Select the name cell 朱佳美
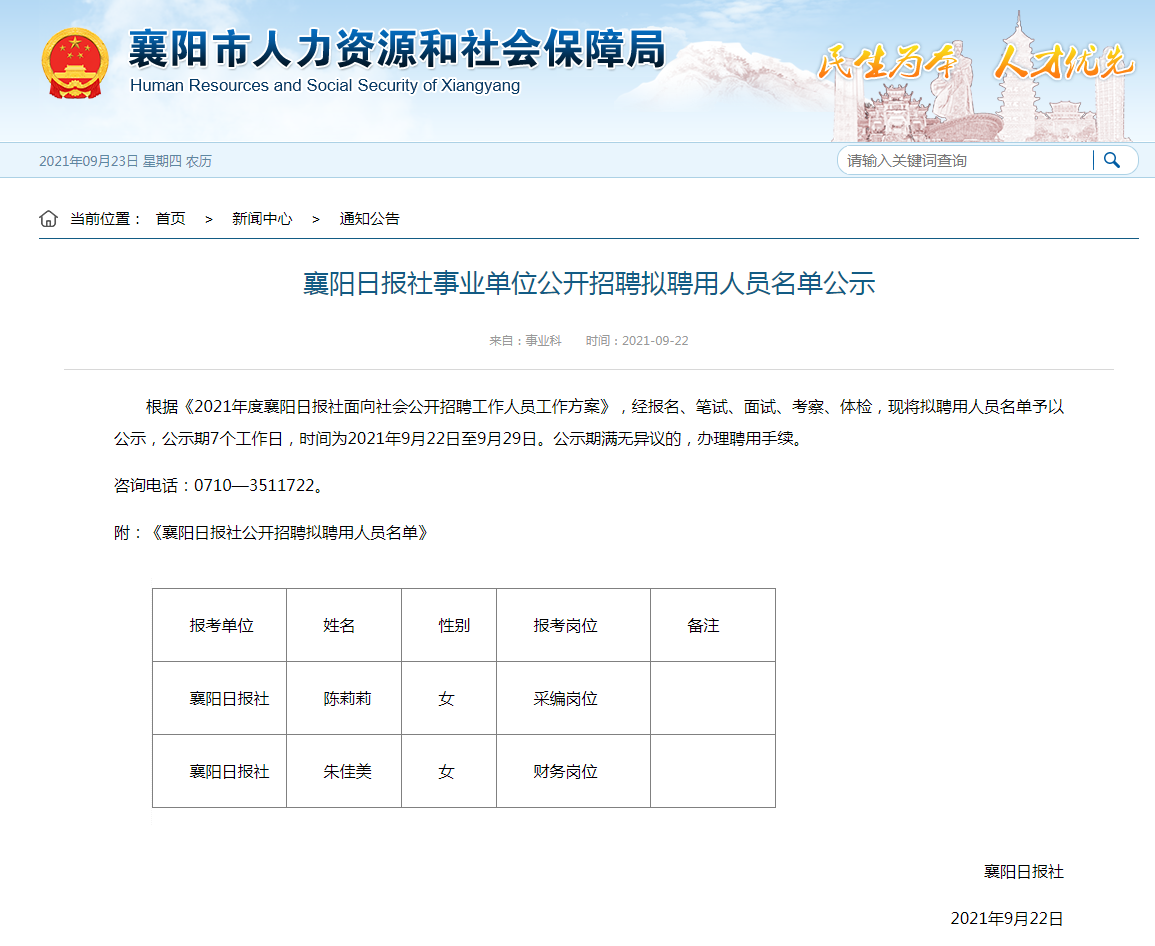1155x946 pixels. coord(347,772)
